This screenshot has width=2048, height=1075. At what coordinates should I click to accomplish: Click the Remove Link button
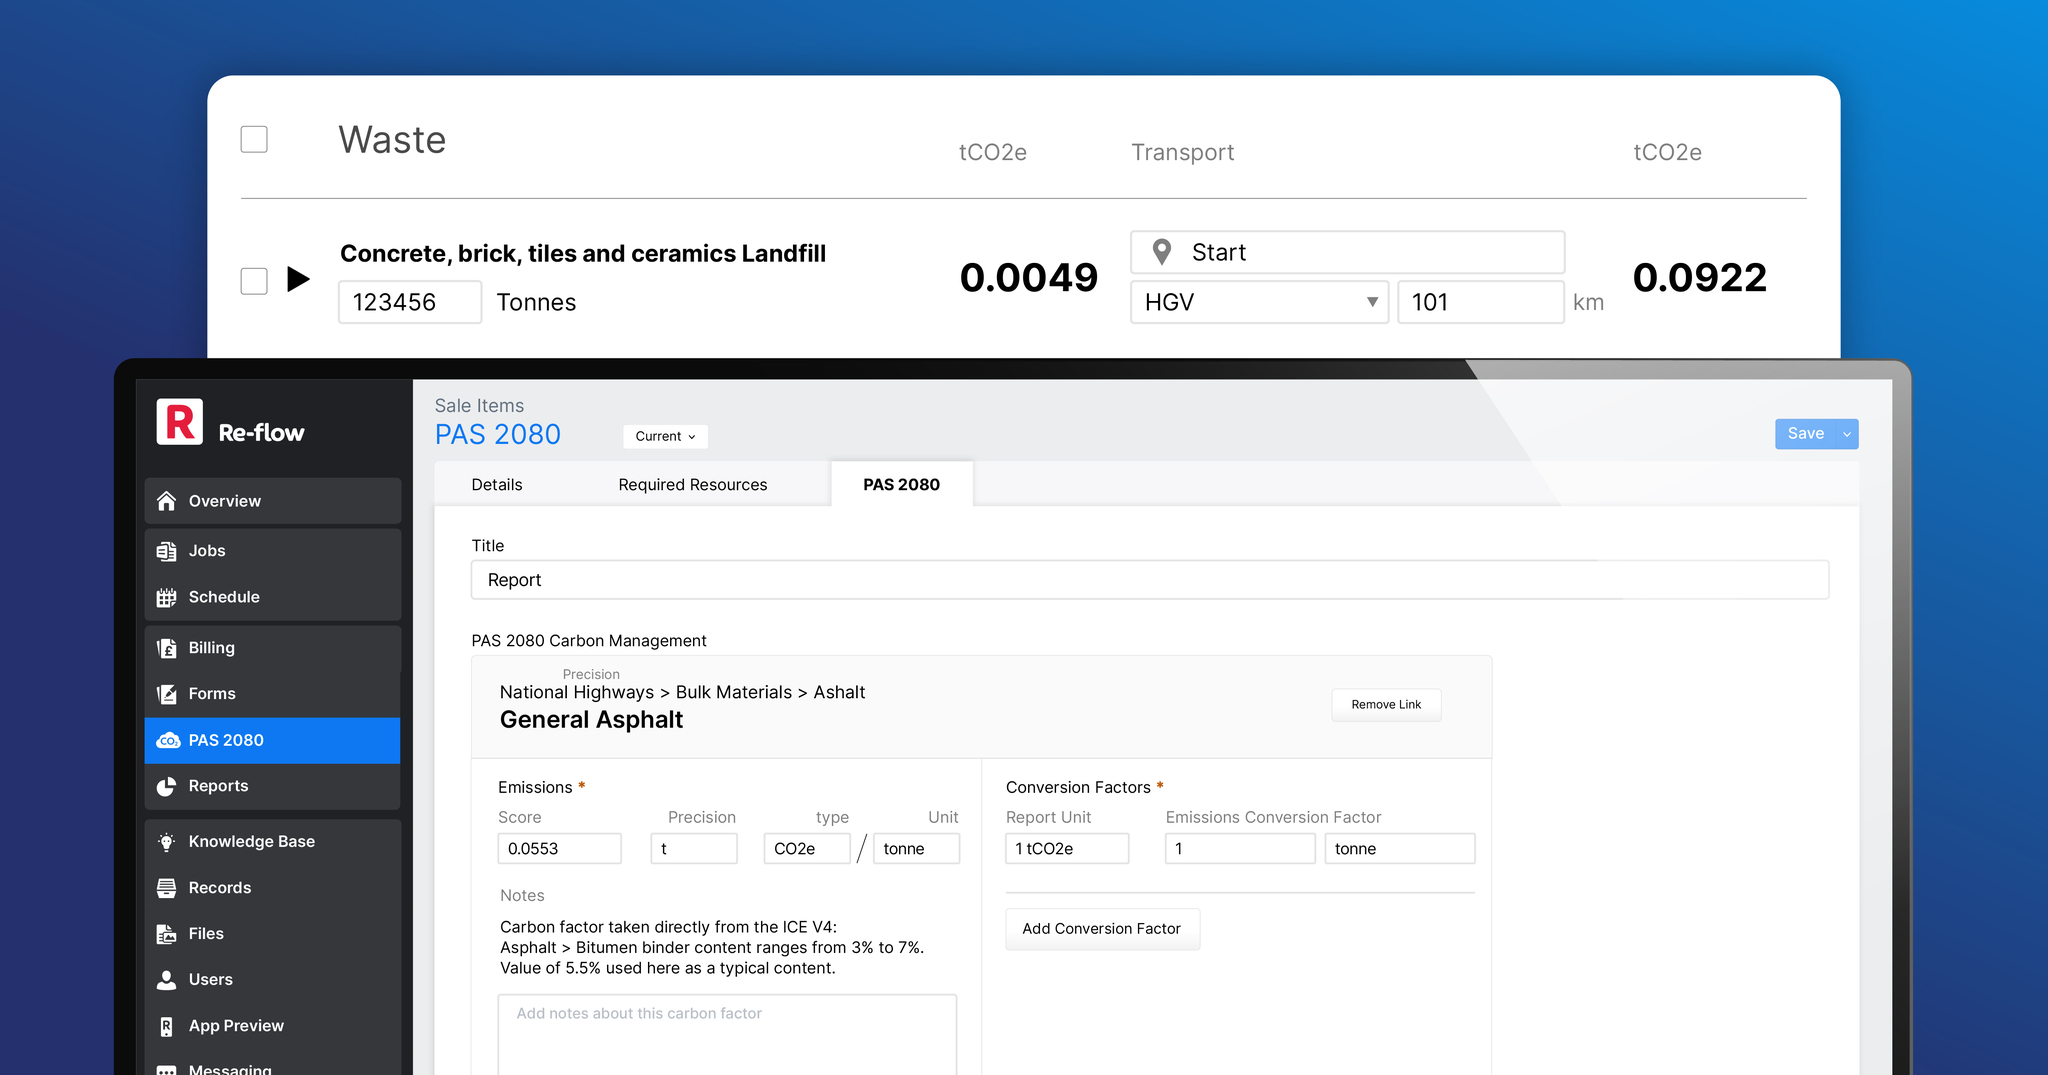(x=1386, y=705)
